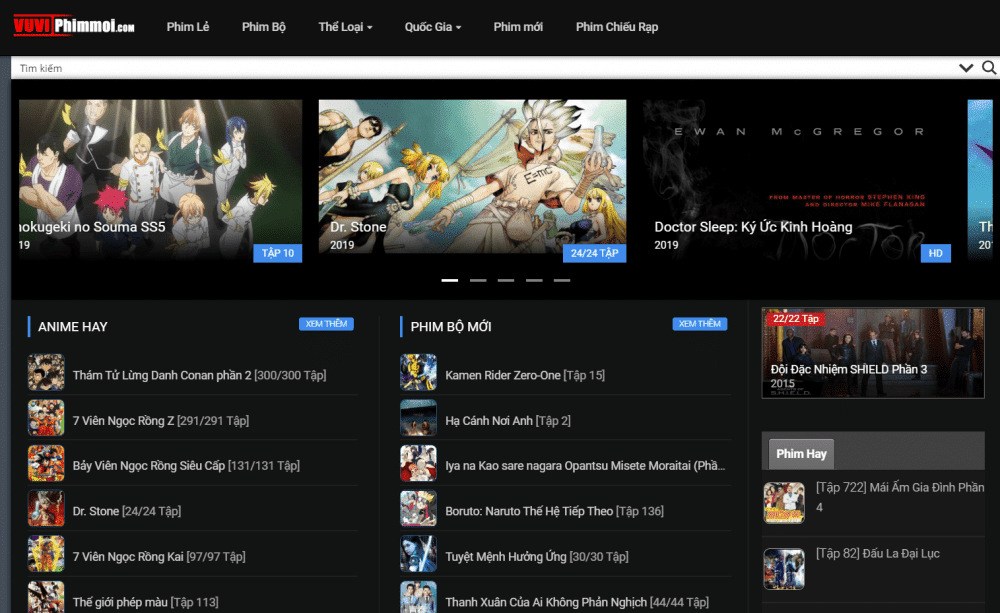Screen dimensions: 1000x613
Task: Expand the Quốc Gia dropdown menu
Action: [x=433, y=27]
